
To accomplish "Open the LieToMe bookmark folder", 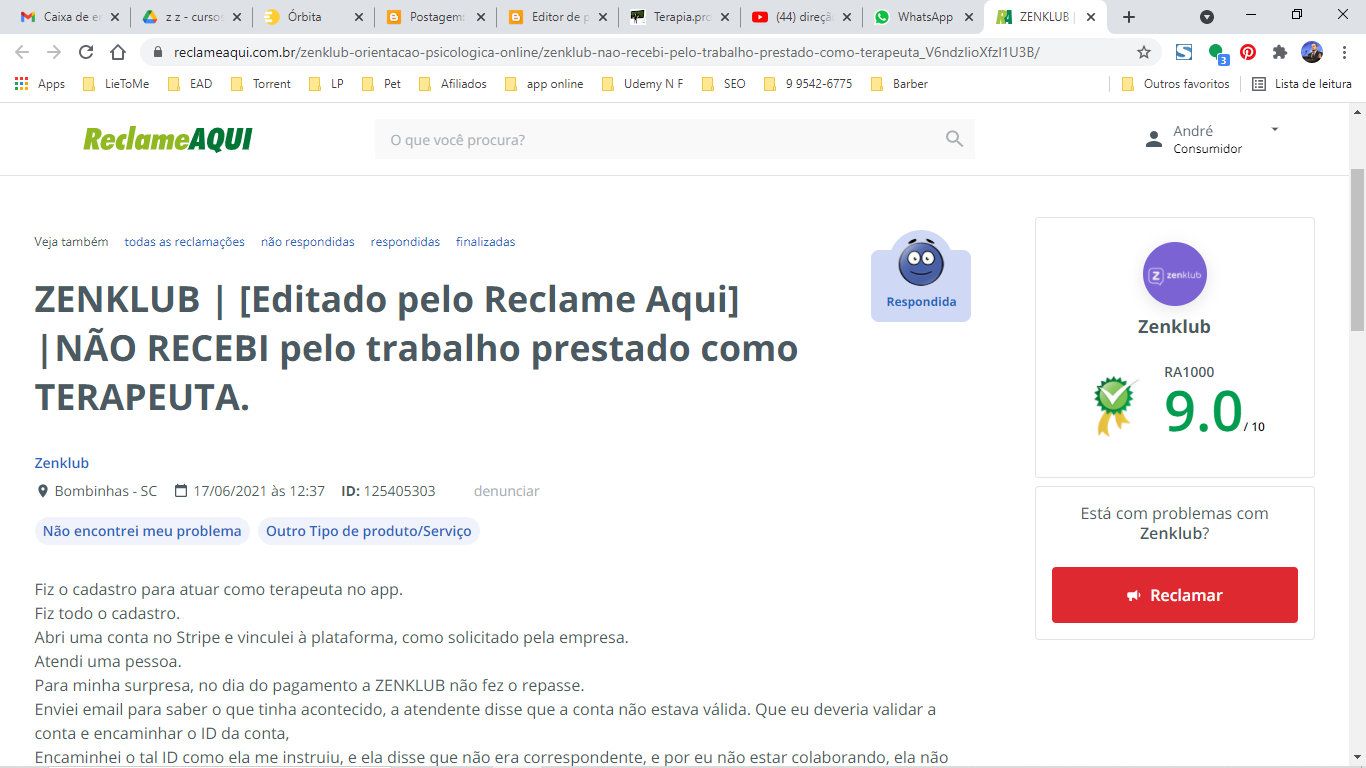I will coord(116,84).
